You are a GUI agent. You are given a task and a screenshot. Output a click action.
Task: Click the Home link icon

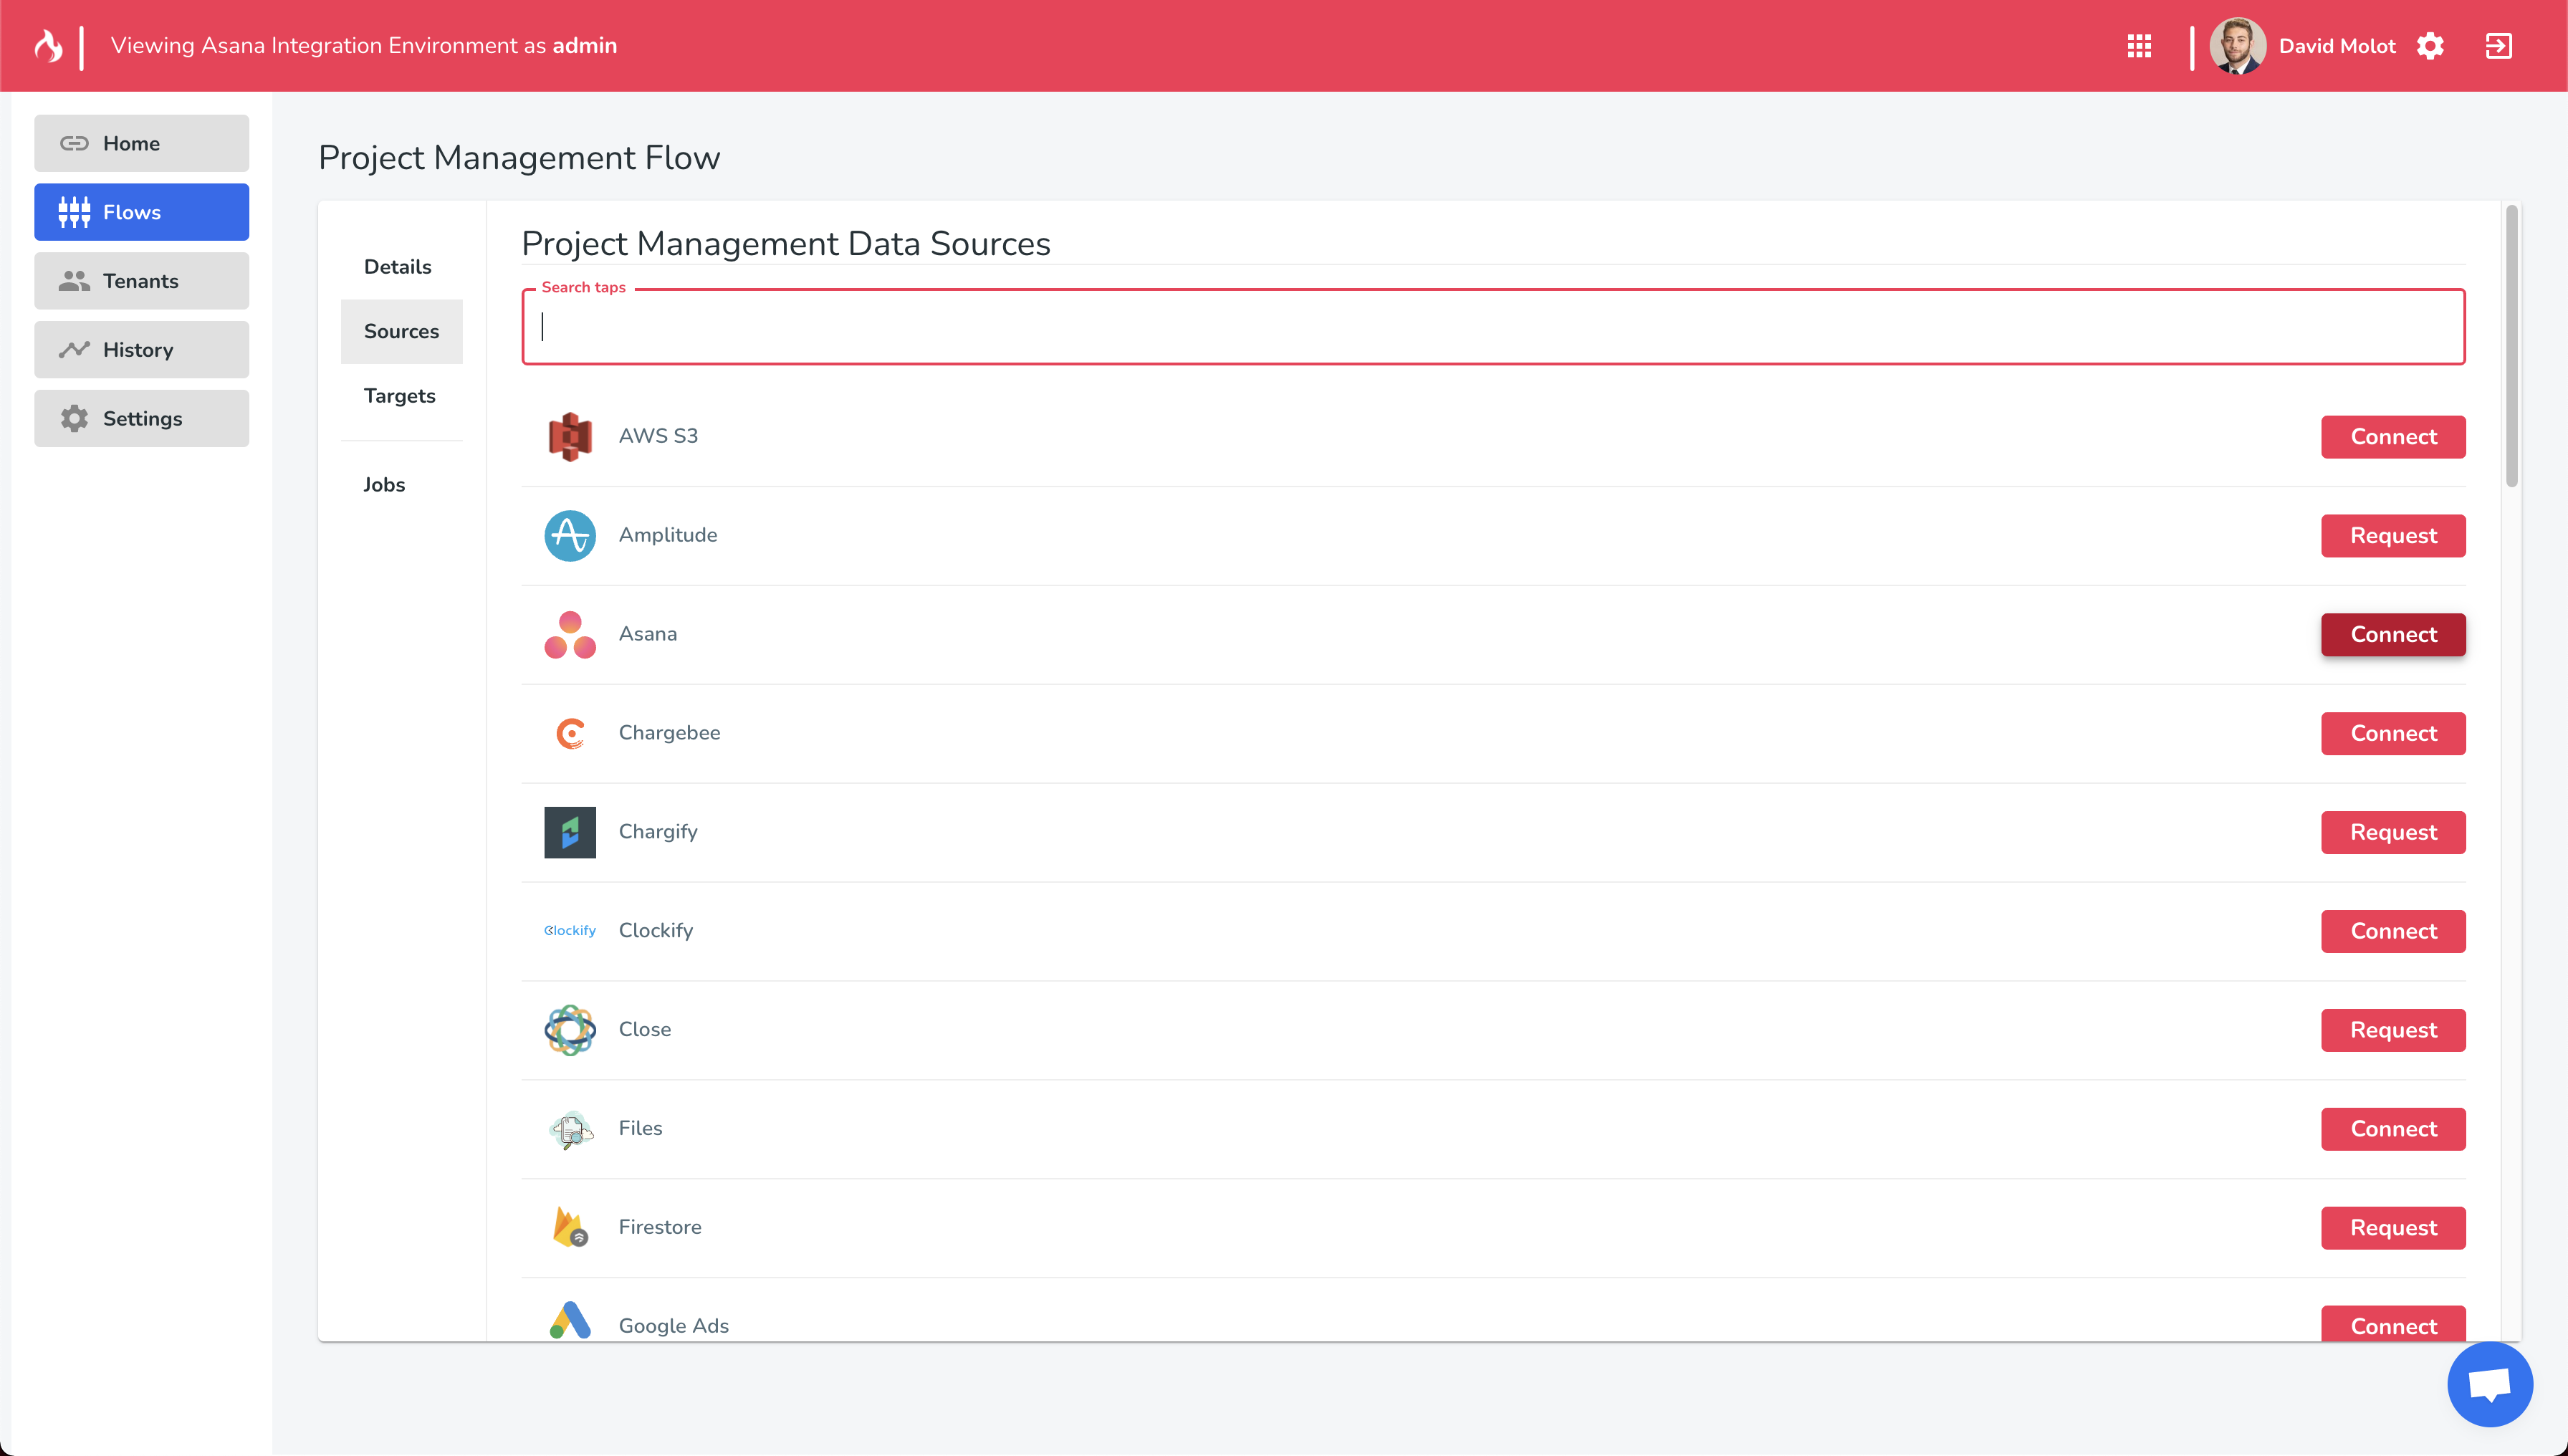[x=74, y=143]
